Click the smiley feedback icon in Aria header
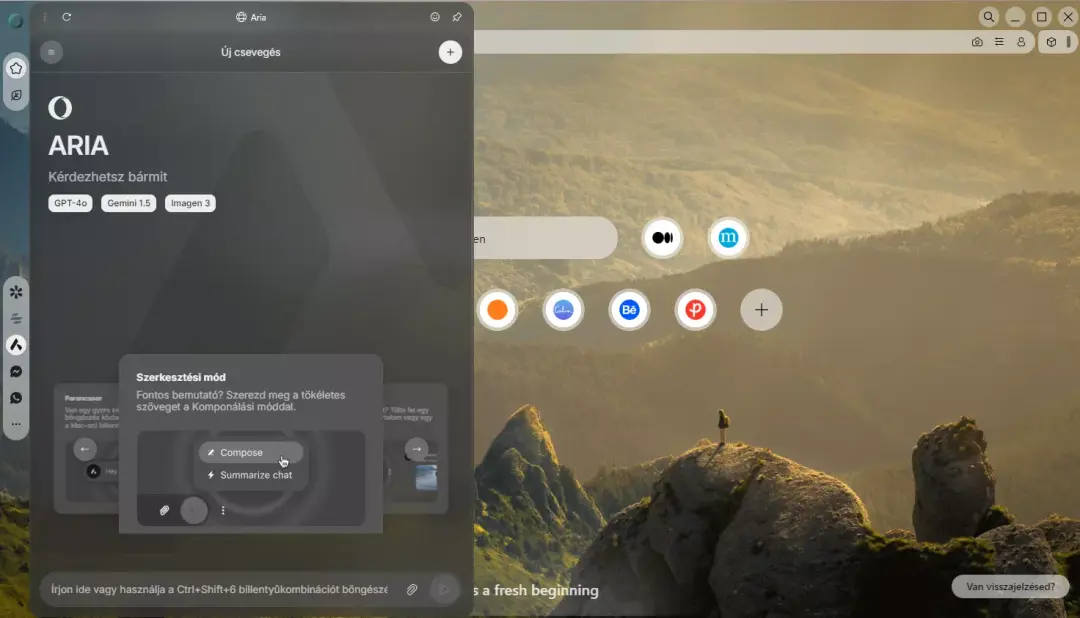1080x618 pixels. pyautogui.click(x=435, y=17)
